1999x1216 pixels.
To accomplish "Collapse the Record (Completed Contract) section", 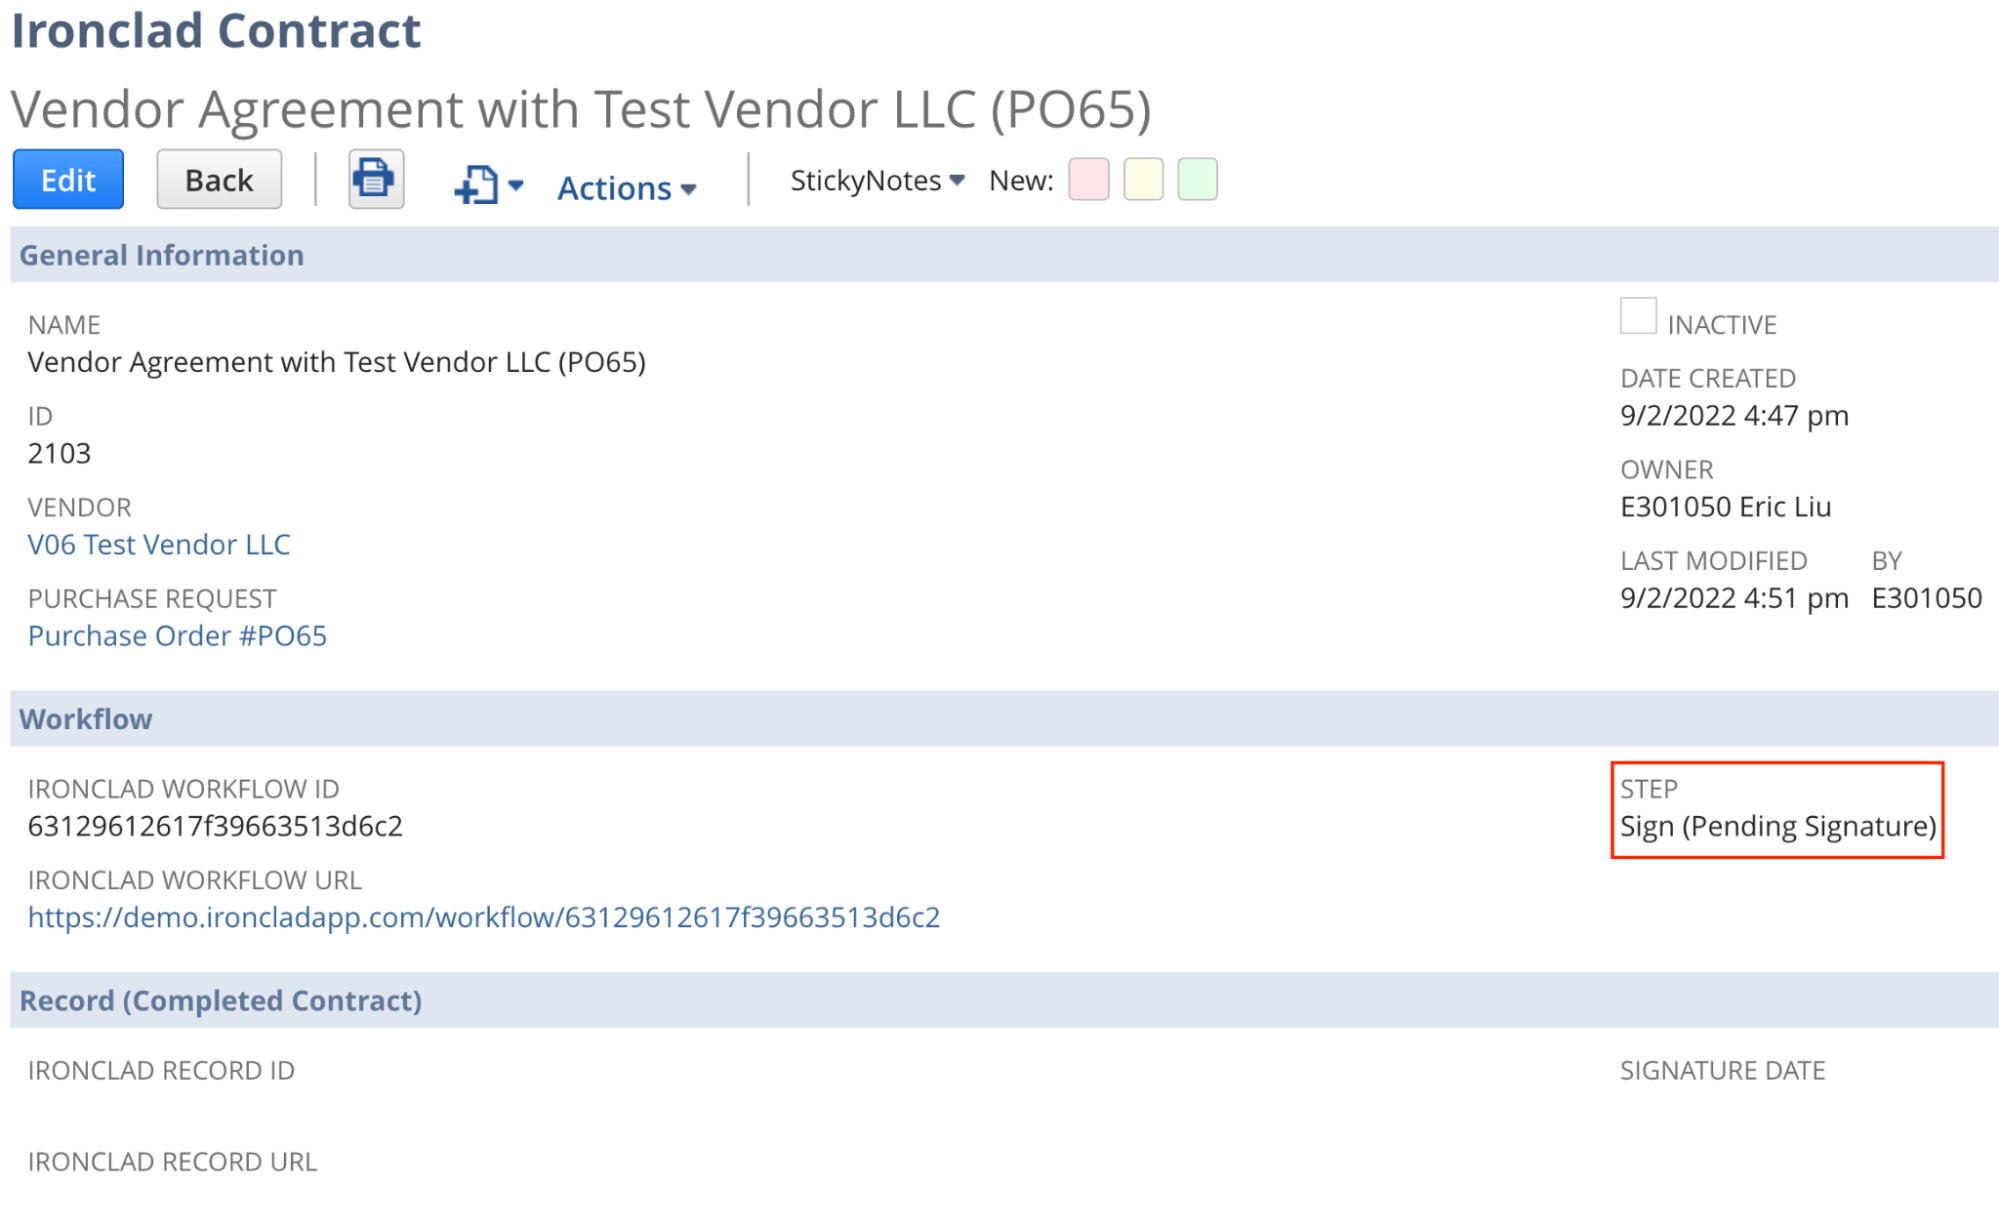I will [x=222, y=1000].
